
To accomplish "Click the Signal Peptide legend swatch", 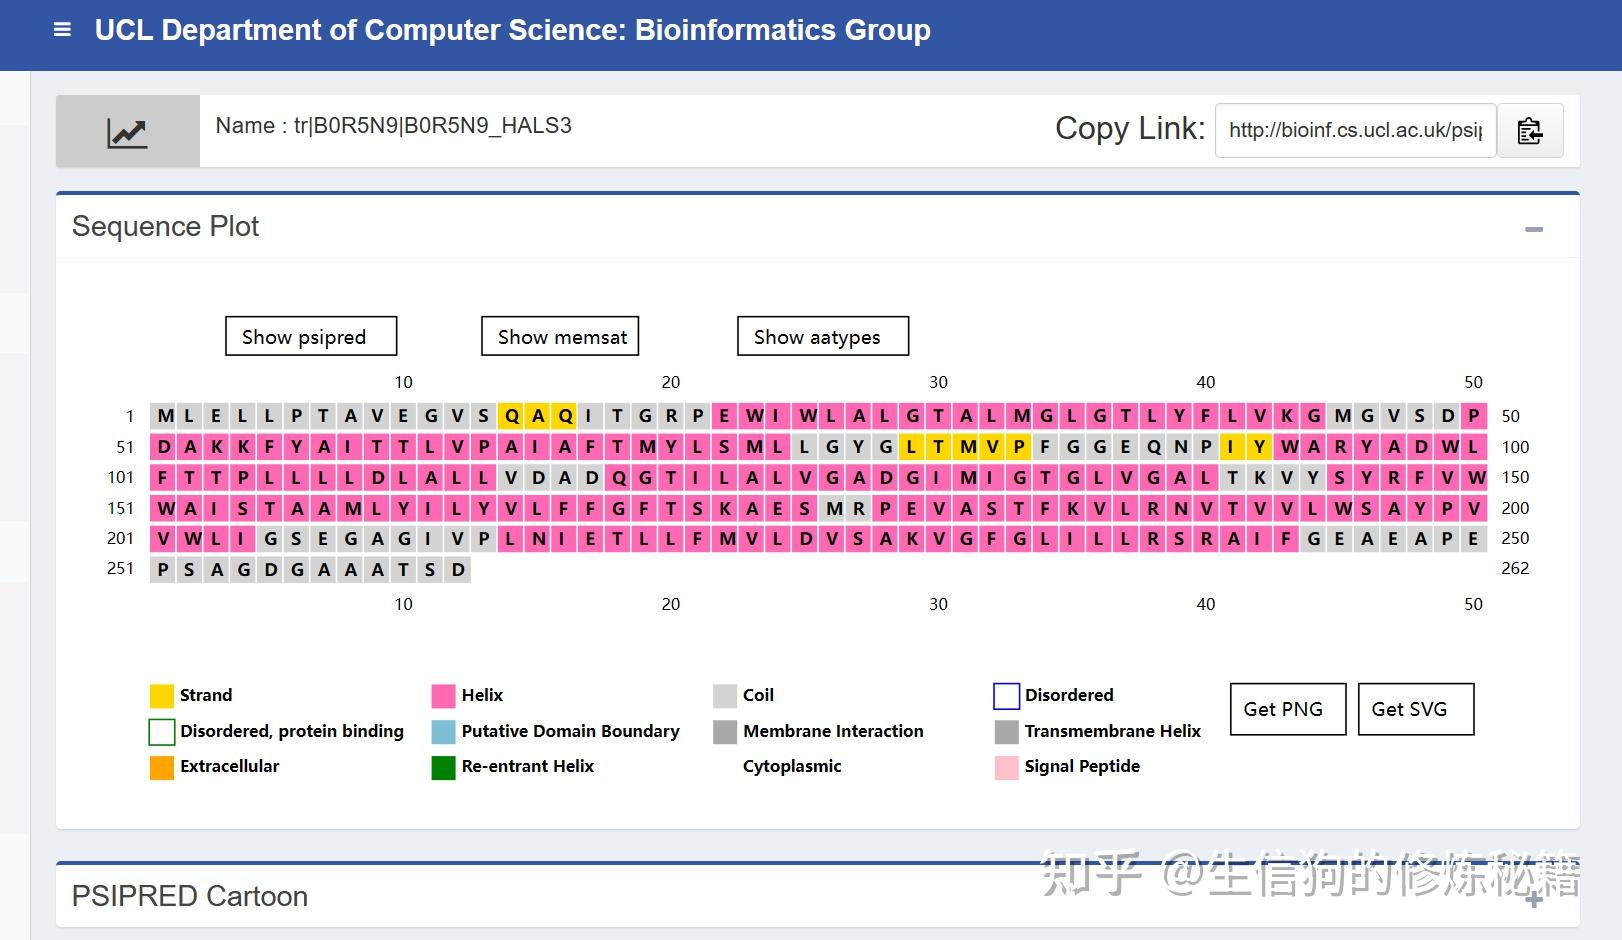I will coord(1006,767).
